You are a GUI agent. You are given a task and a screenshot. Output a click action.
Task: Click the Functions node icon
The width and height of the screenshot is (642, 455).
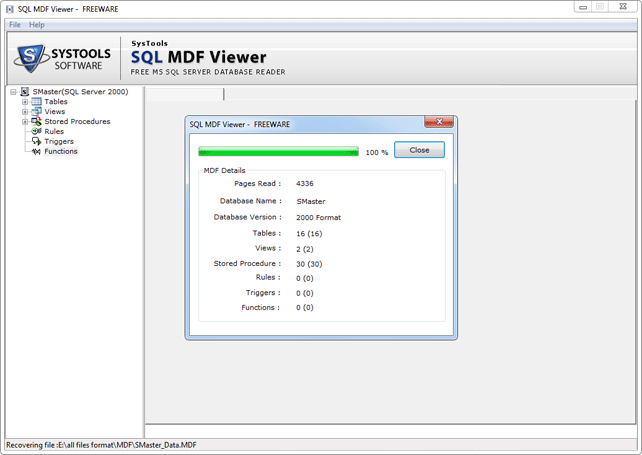36,151
